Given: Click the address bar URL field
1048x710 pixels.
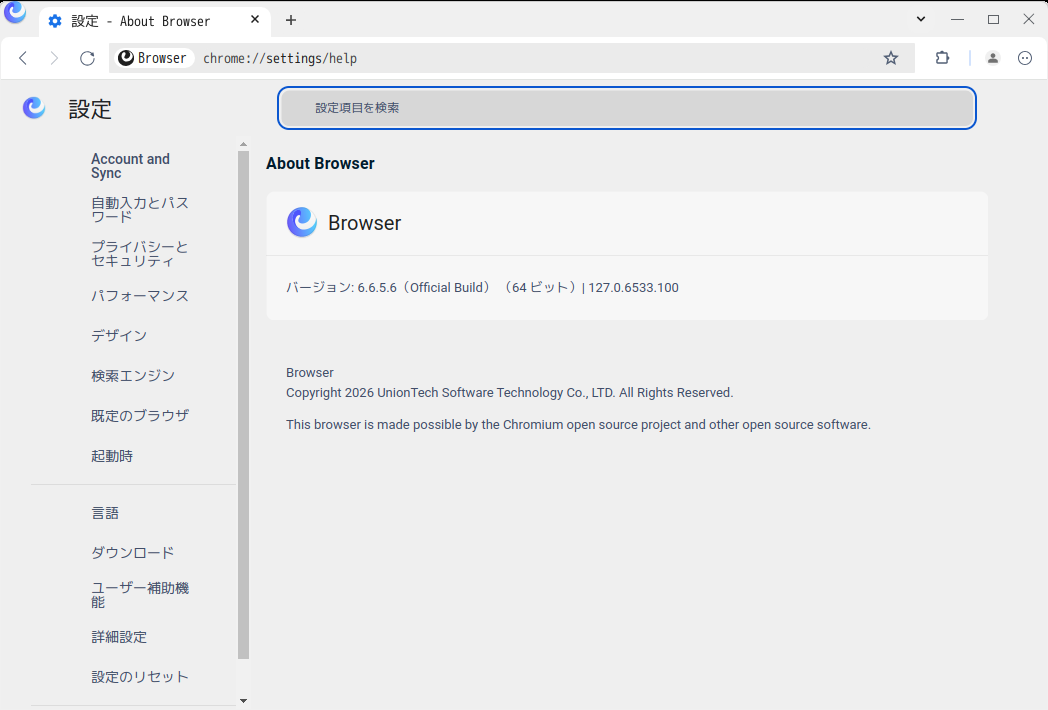Looking at the screenshot, I should (530, 58).
